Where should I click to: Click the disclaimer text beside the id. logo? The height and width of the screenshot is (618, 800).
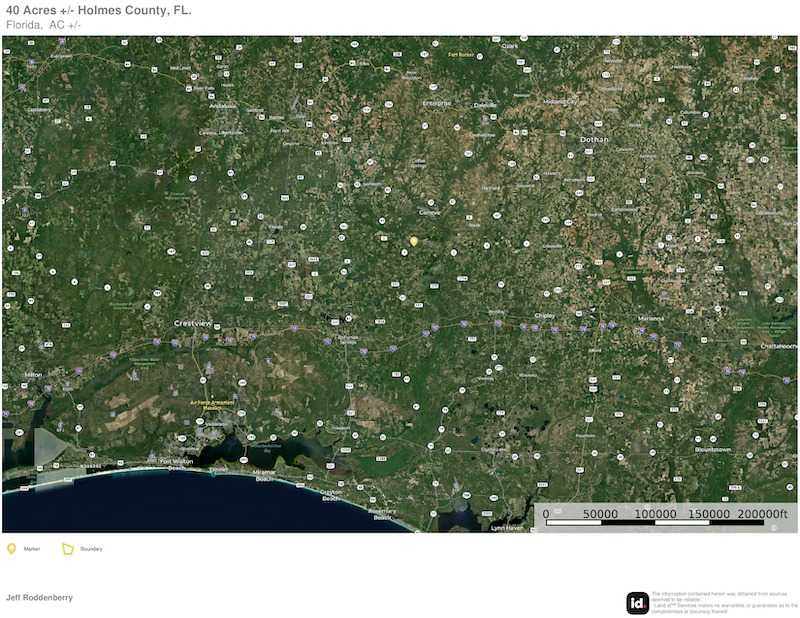click(x=724, y=603)
